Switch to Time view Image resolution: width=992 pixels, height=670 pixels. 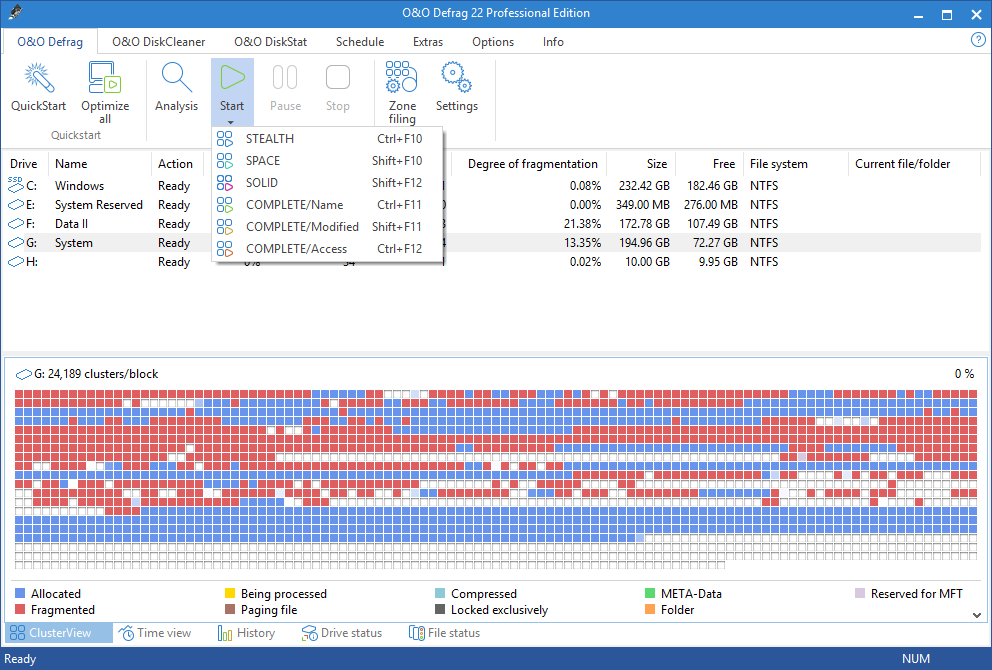(x=155, y=633)
